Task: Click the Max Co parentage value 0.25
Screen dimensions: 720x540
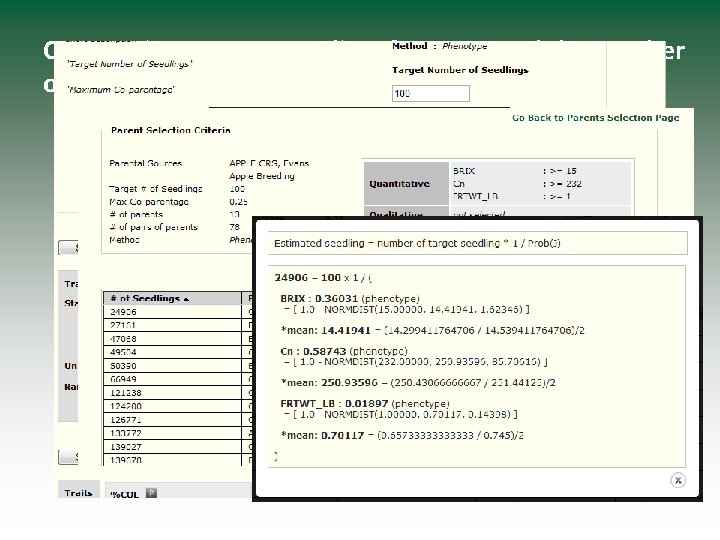Action: pos(238,202)
